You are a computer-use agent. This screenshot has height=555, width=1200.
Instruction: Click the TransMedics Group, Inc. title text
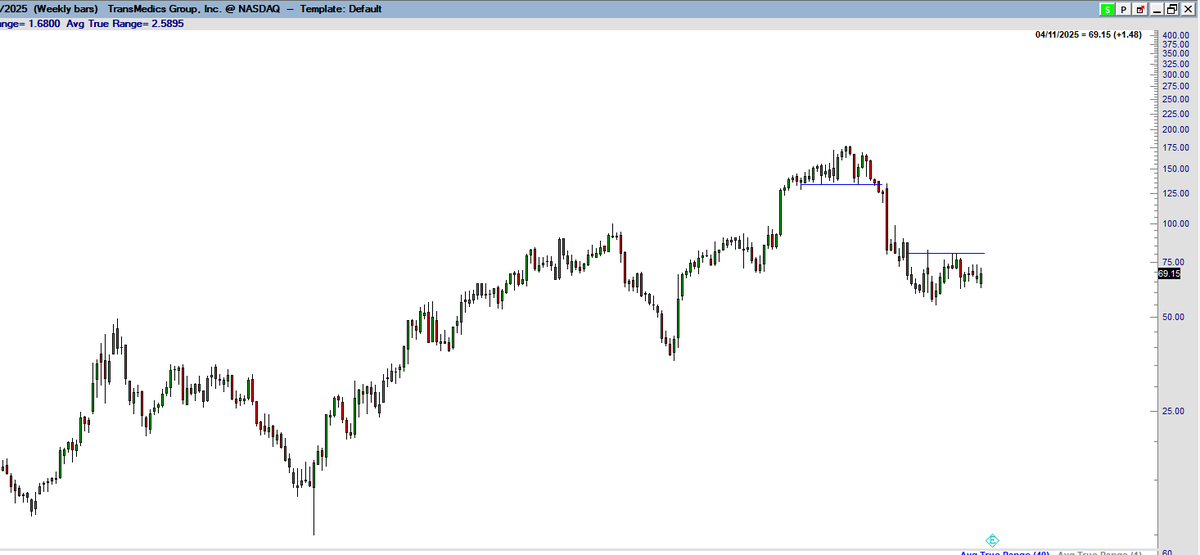(x=164, y=9)
